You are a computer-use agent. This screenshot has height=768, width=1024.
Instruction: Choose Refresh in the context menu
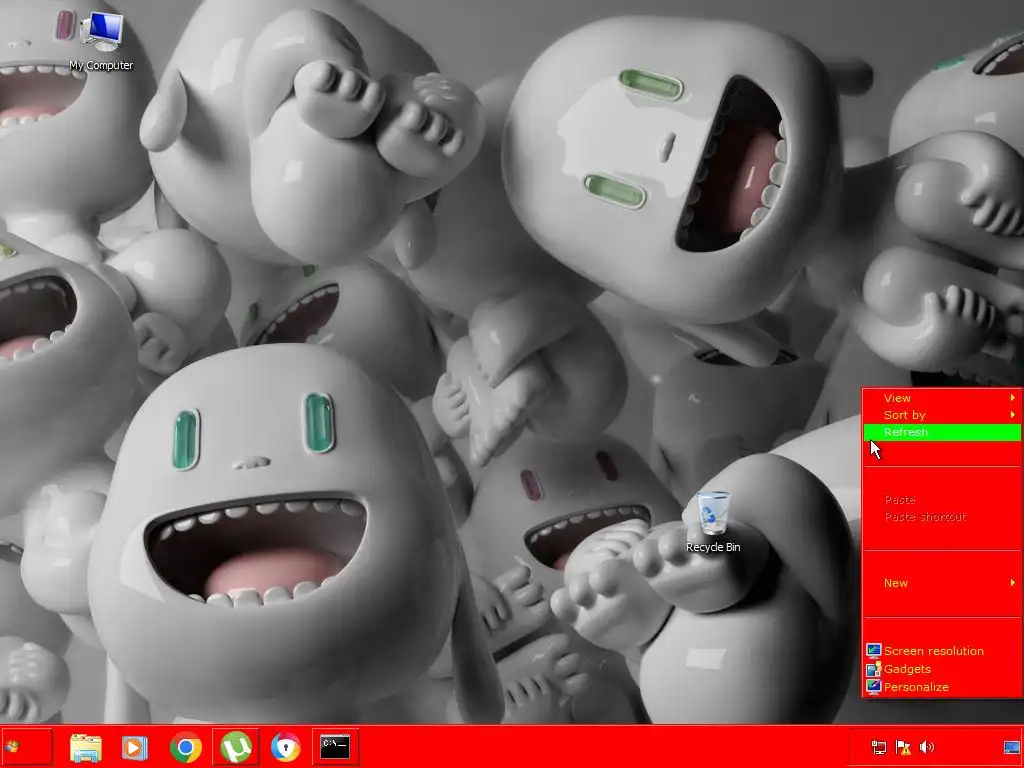point(942,432)
